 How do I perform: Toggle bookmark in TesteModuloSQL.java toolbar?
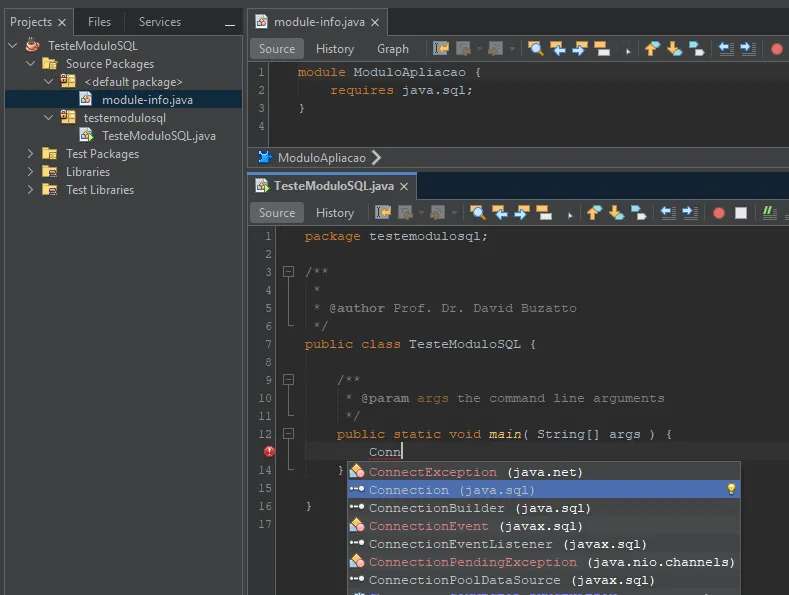(639, 213)
